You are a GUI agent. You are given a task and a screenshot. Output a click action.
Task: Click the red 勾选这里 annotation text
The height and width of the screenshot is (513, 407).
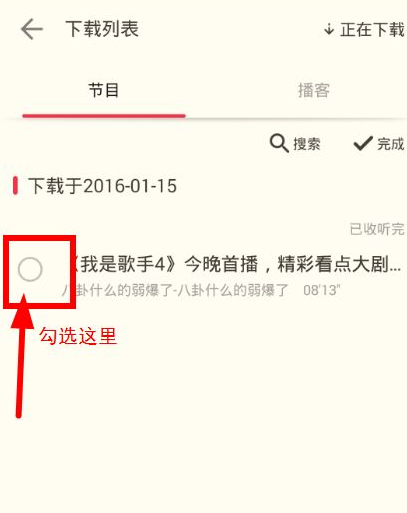(78, 336)
